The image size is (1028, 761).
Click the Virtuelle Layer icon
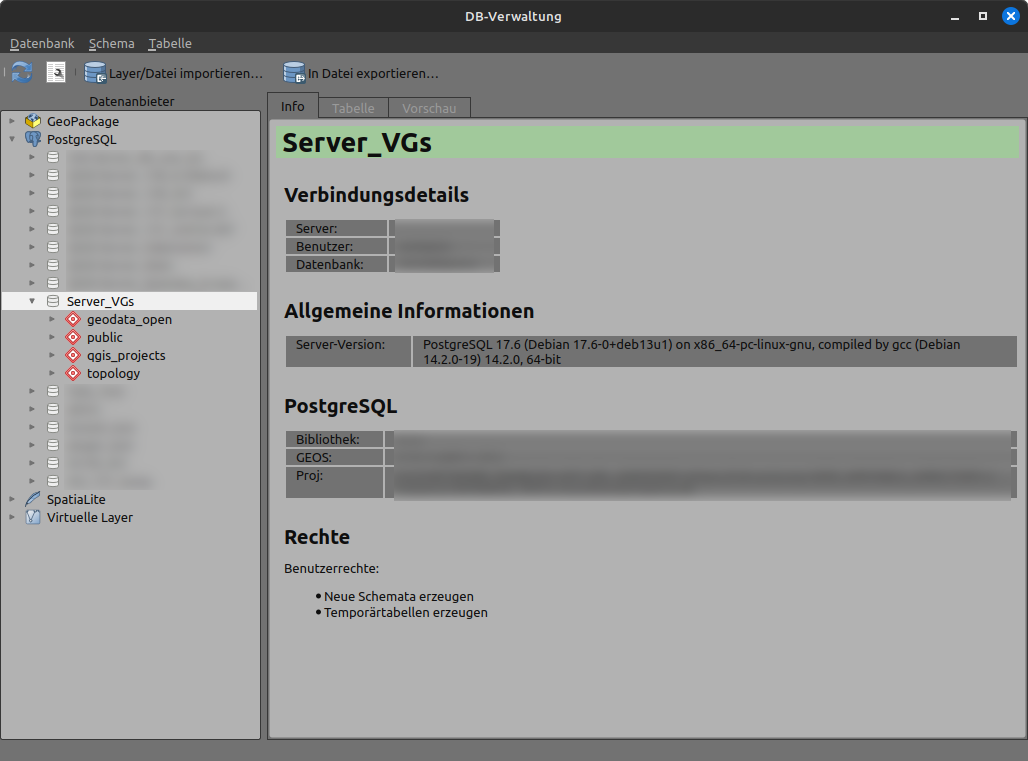click(33, 517)
